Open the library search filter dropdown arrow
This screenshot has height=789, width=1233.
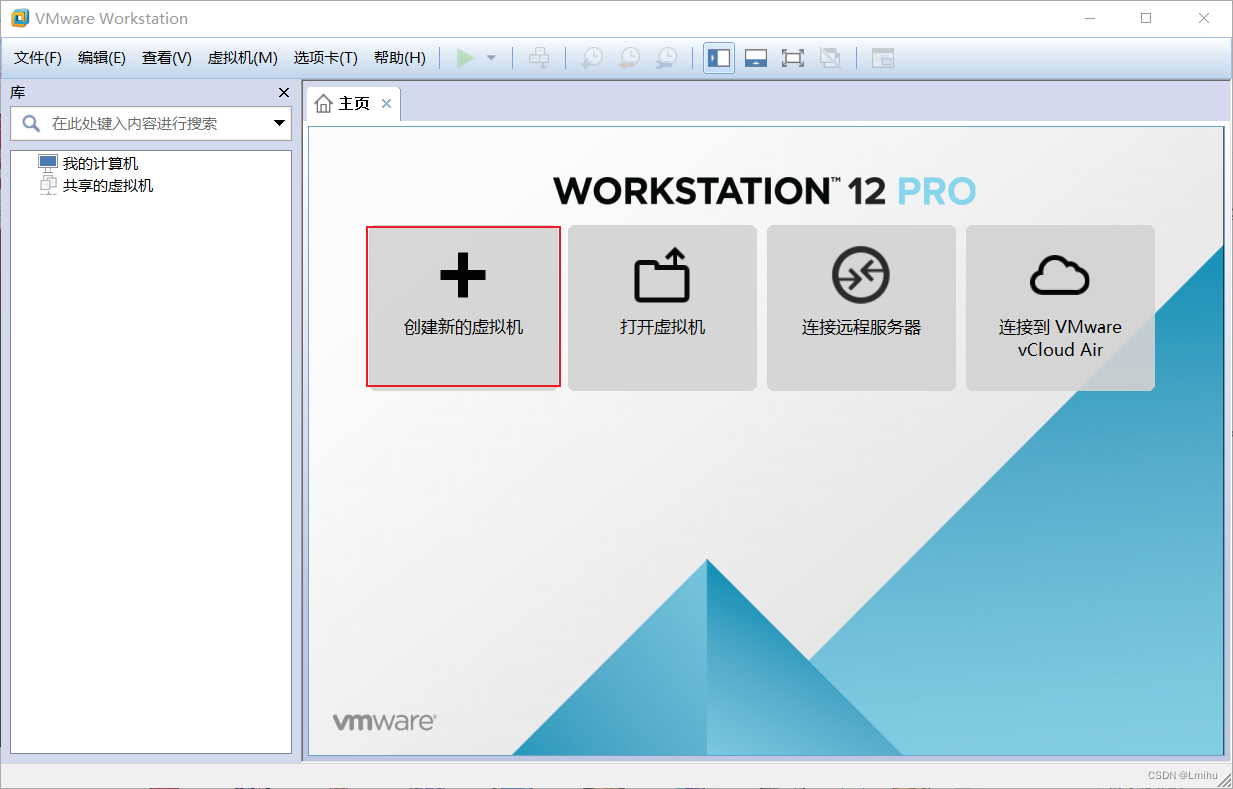(279, 124)
